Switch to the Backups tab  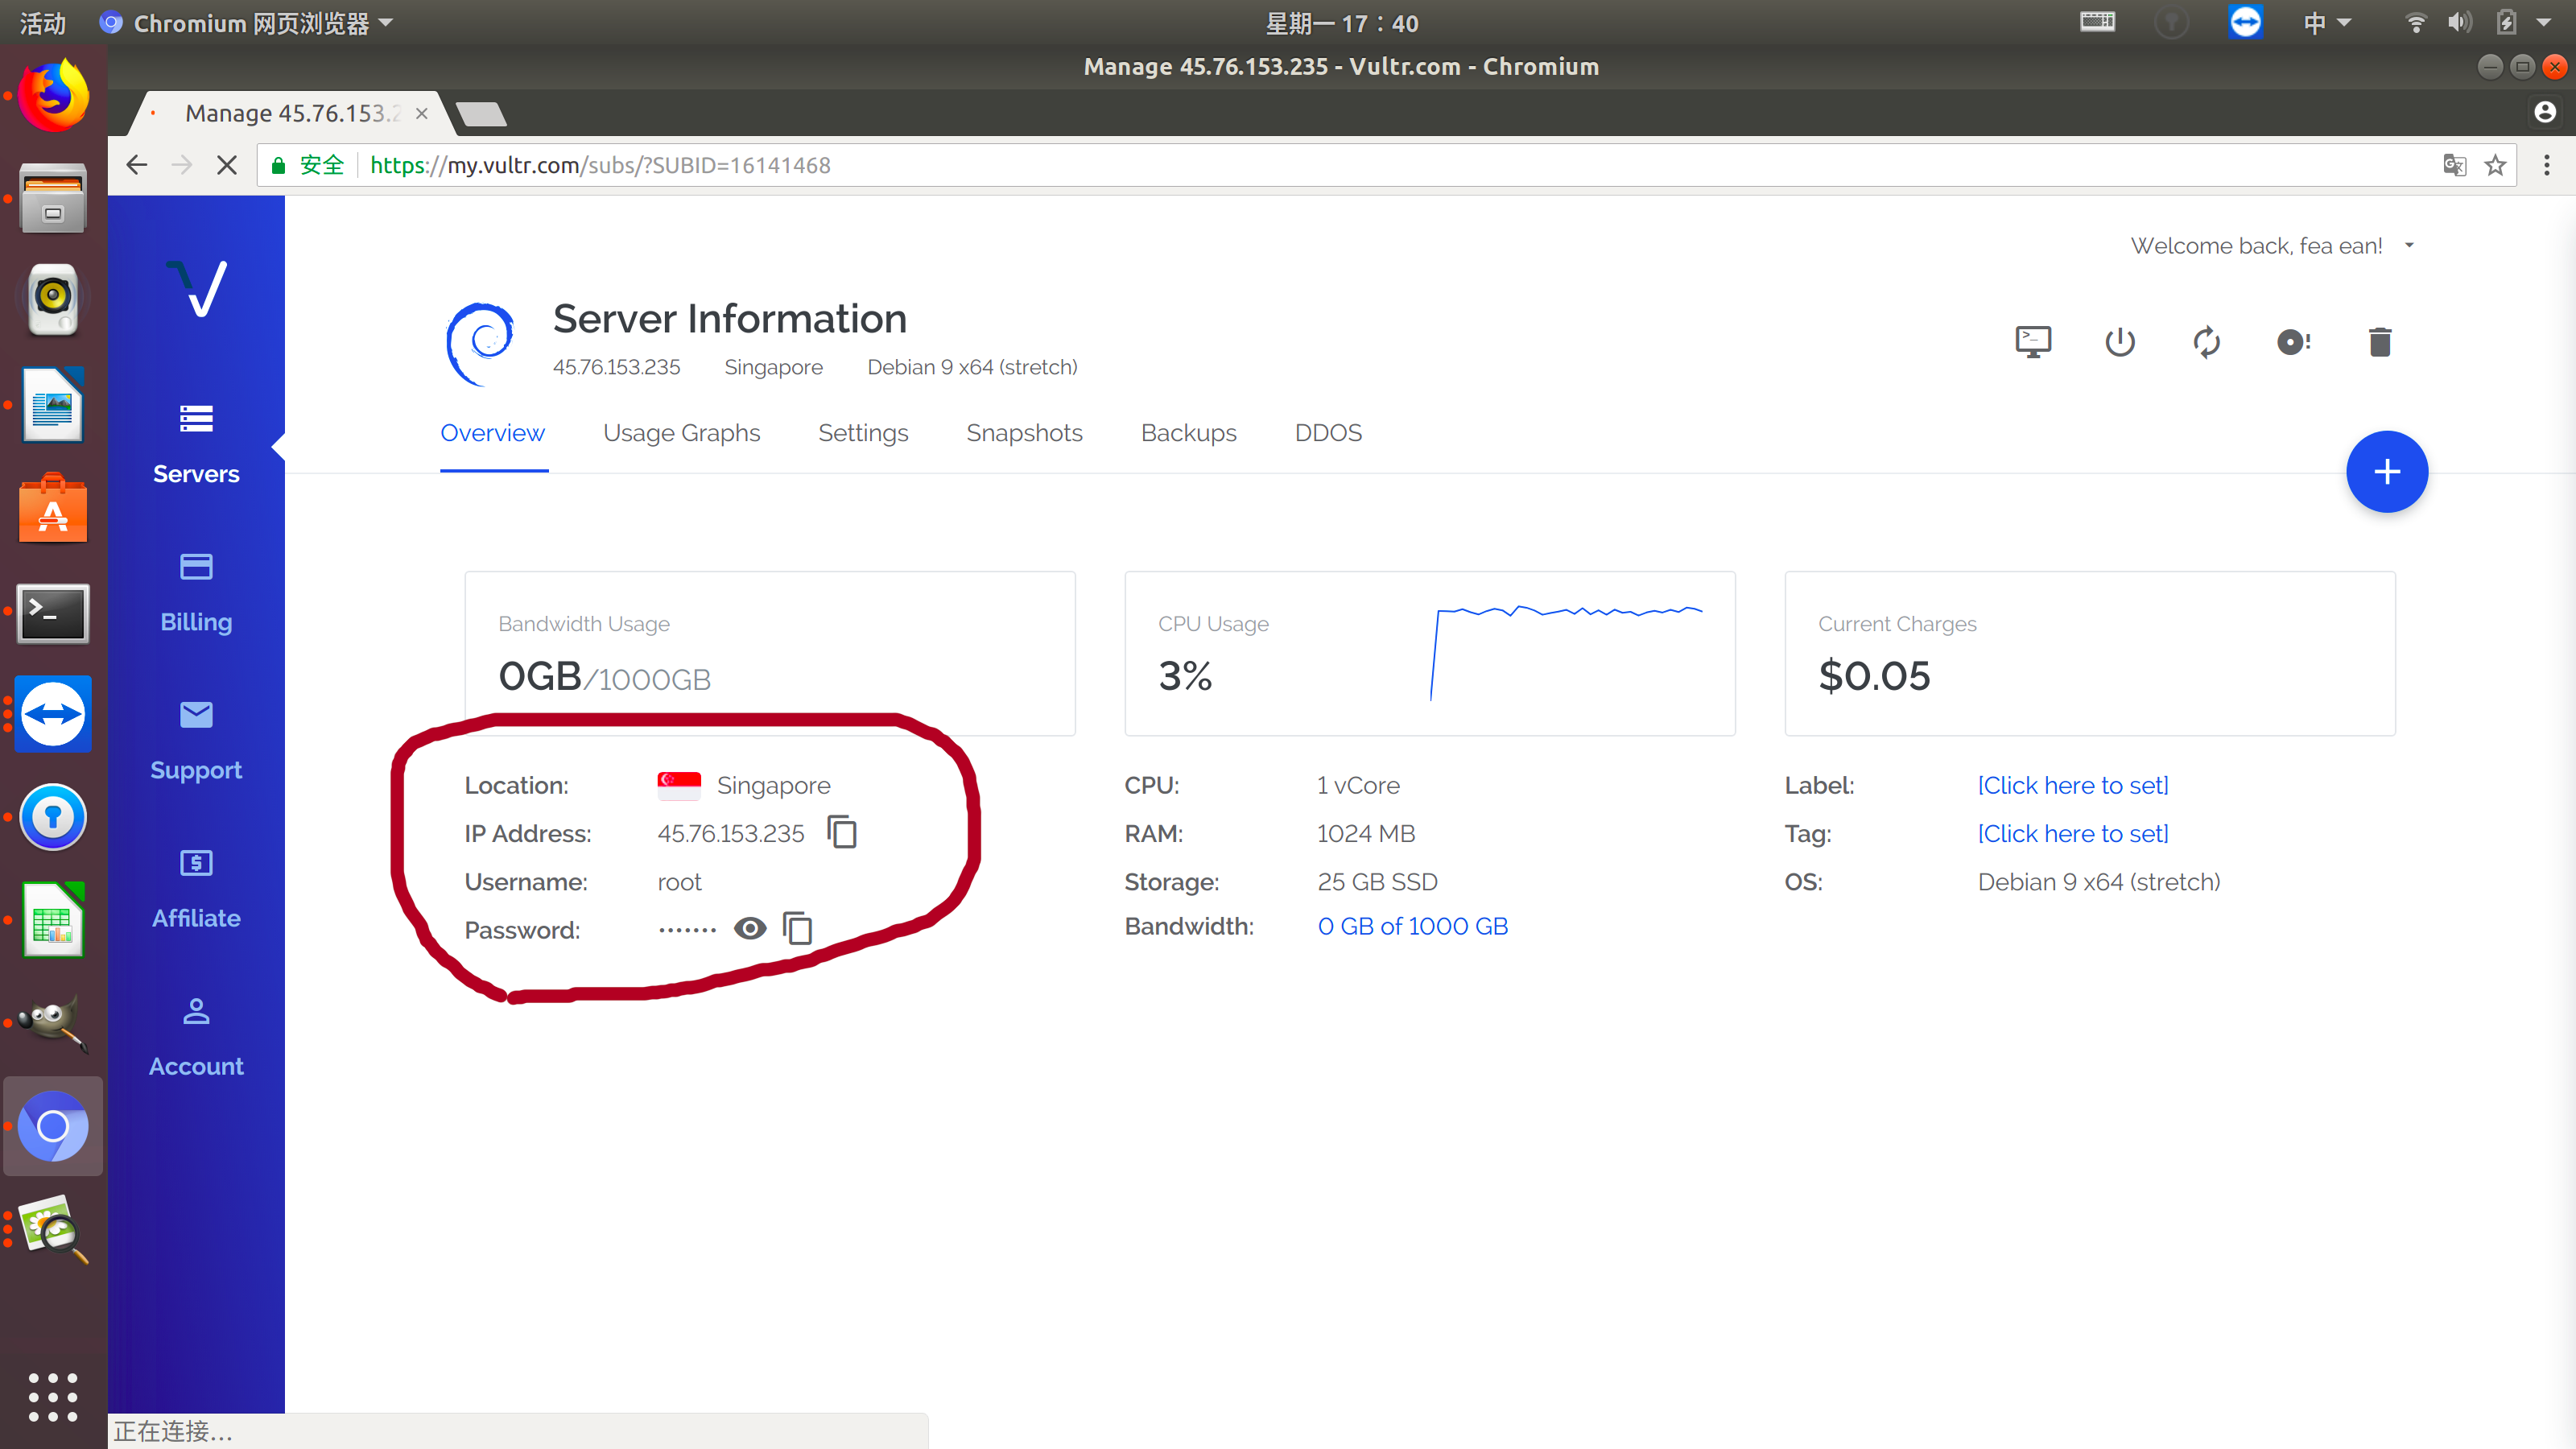(1189, 433)
